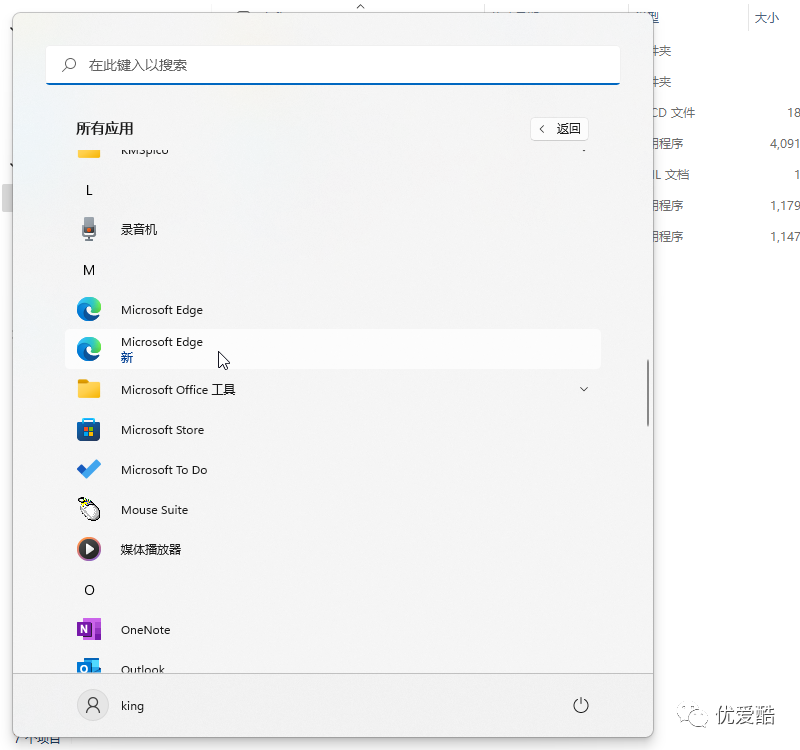800x750 pixels.
Task: Select the Mouse Suite label
Action: pos(154,509)
